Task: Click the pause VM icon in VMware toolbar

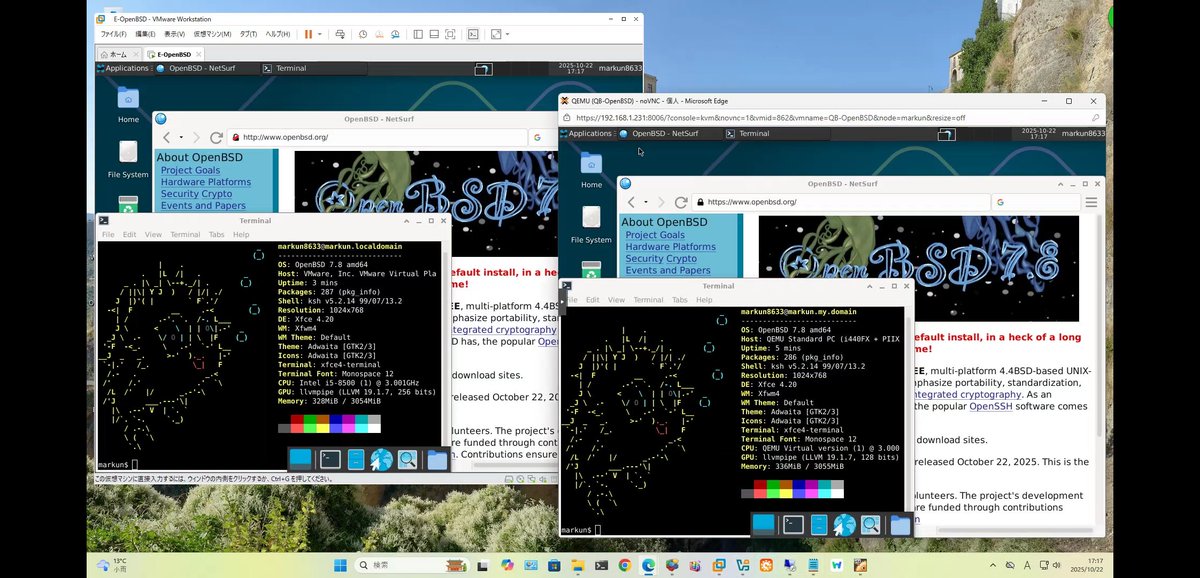Action: pos(308,34)
